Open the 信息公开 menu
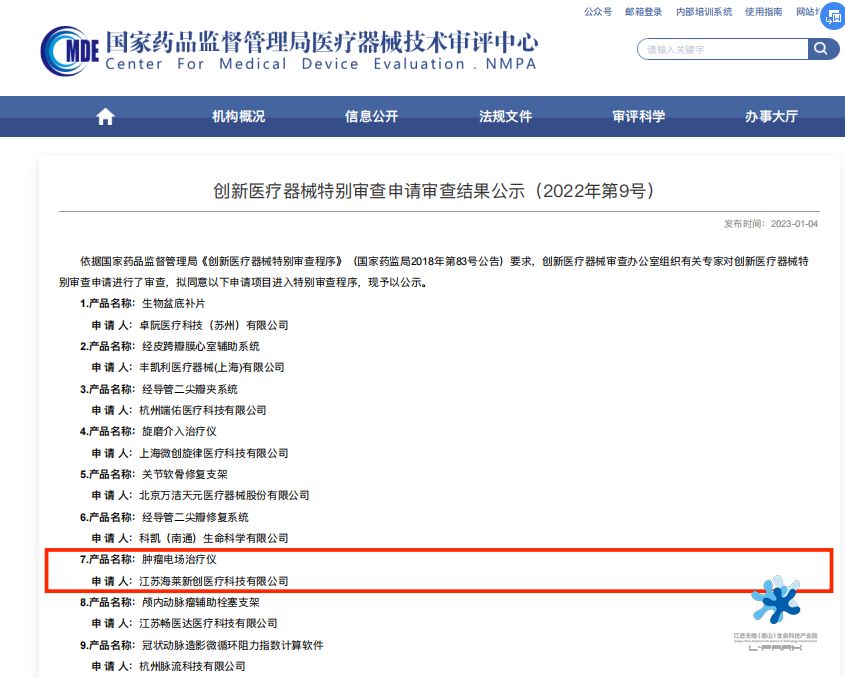The image size is (845, 678). (x=371, y=117)
